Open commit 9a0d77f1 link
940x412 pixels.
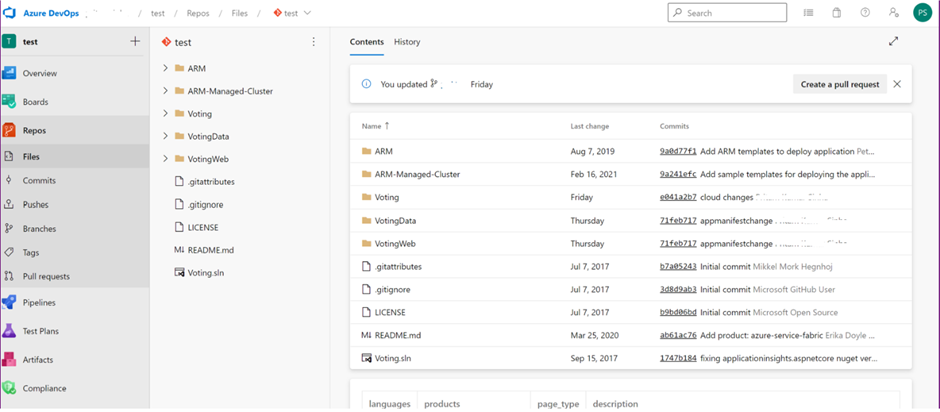click(678, 151)
